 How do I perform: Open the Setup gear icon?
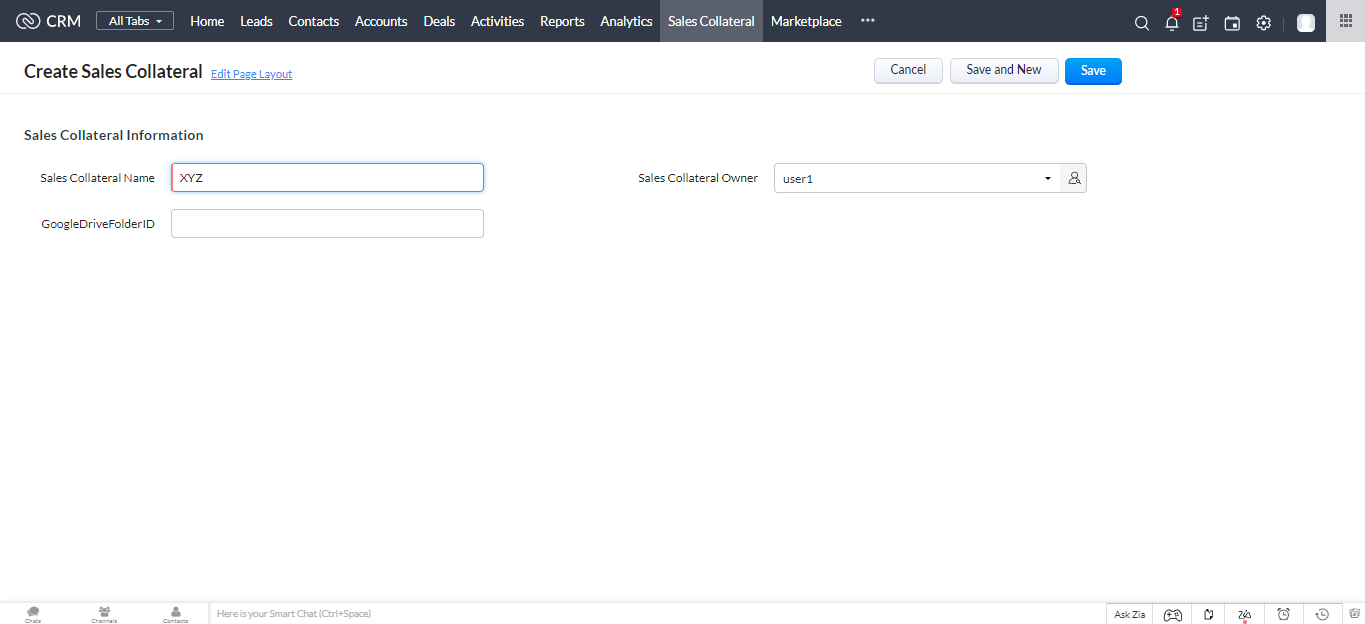click(x=1263, y=23)
